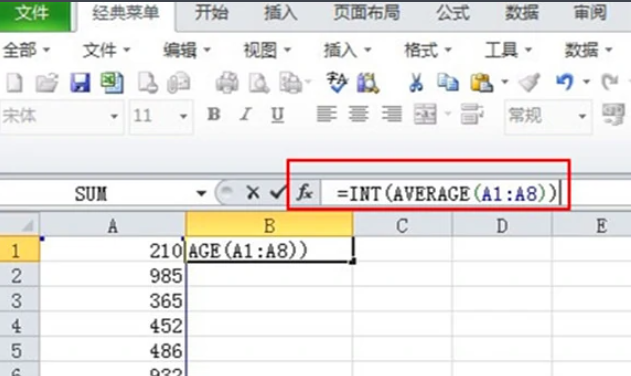
Task: Click cell containing 452
Action: click(x=113, y=325)
